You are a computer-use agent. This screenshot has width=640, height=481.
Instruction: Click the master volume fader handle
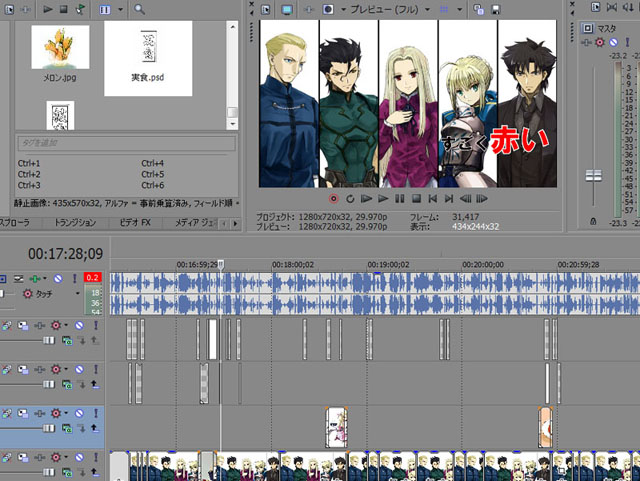pyautogui.click(x=593, y=176)
